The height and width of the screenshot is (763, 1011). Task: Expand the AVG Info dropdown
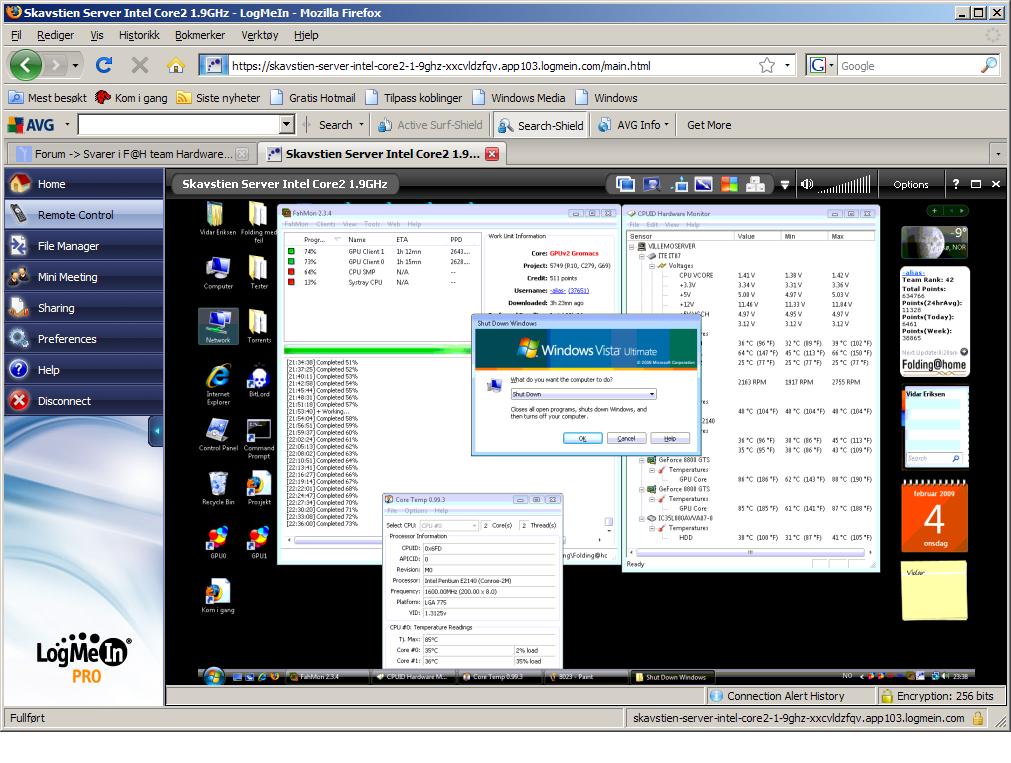(666, 124)
